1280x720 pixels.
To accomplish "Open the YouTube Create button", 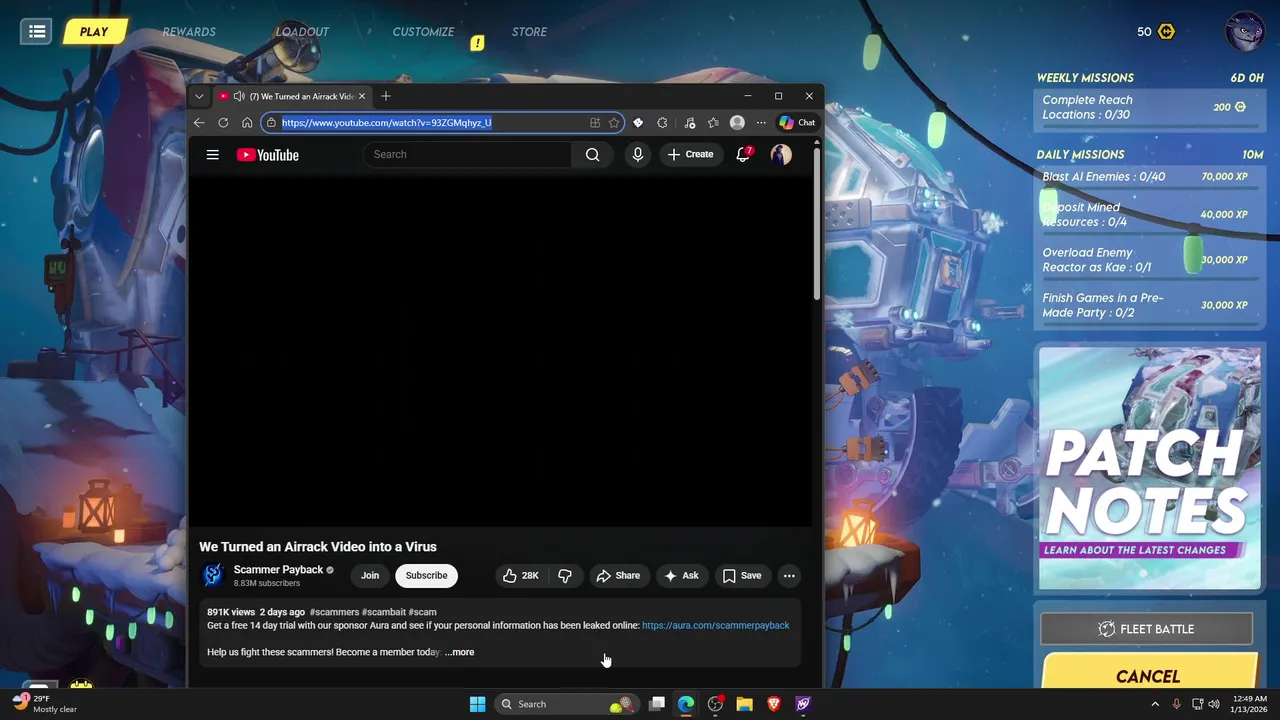I will click(690, 154).
